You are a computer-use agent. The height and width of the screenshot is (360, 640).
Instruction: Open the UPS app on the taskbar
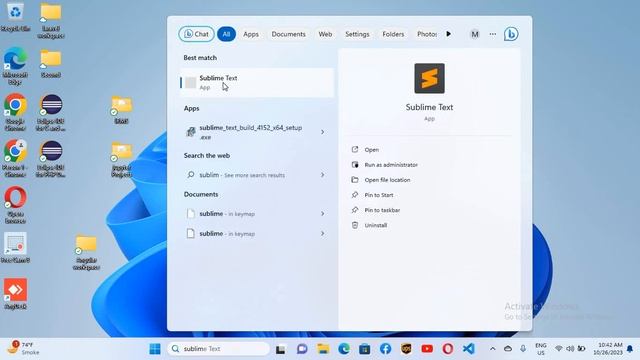pos(406,349)
